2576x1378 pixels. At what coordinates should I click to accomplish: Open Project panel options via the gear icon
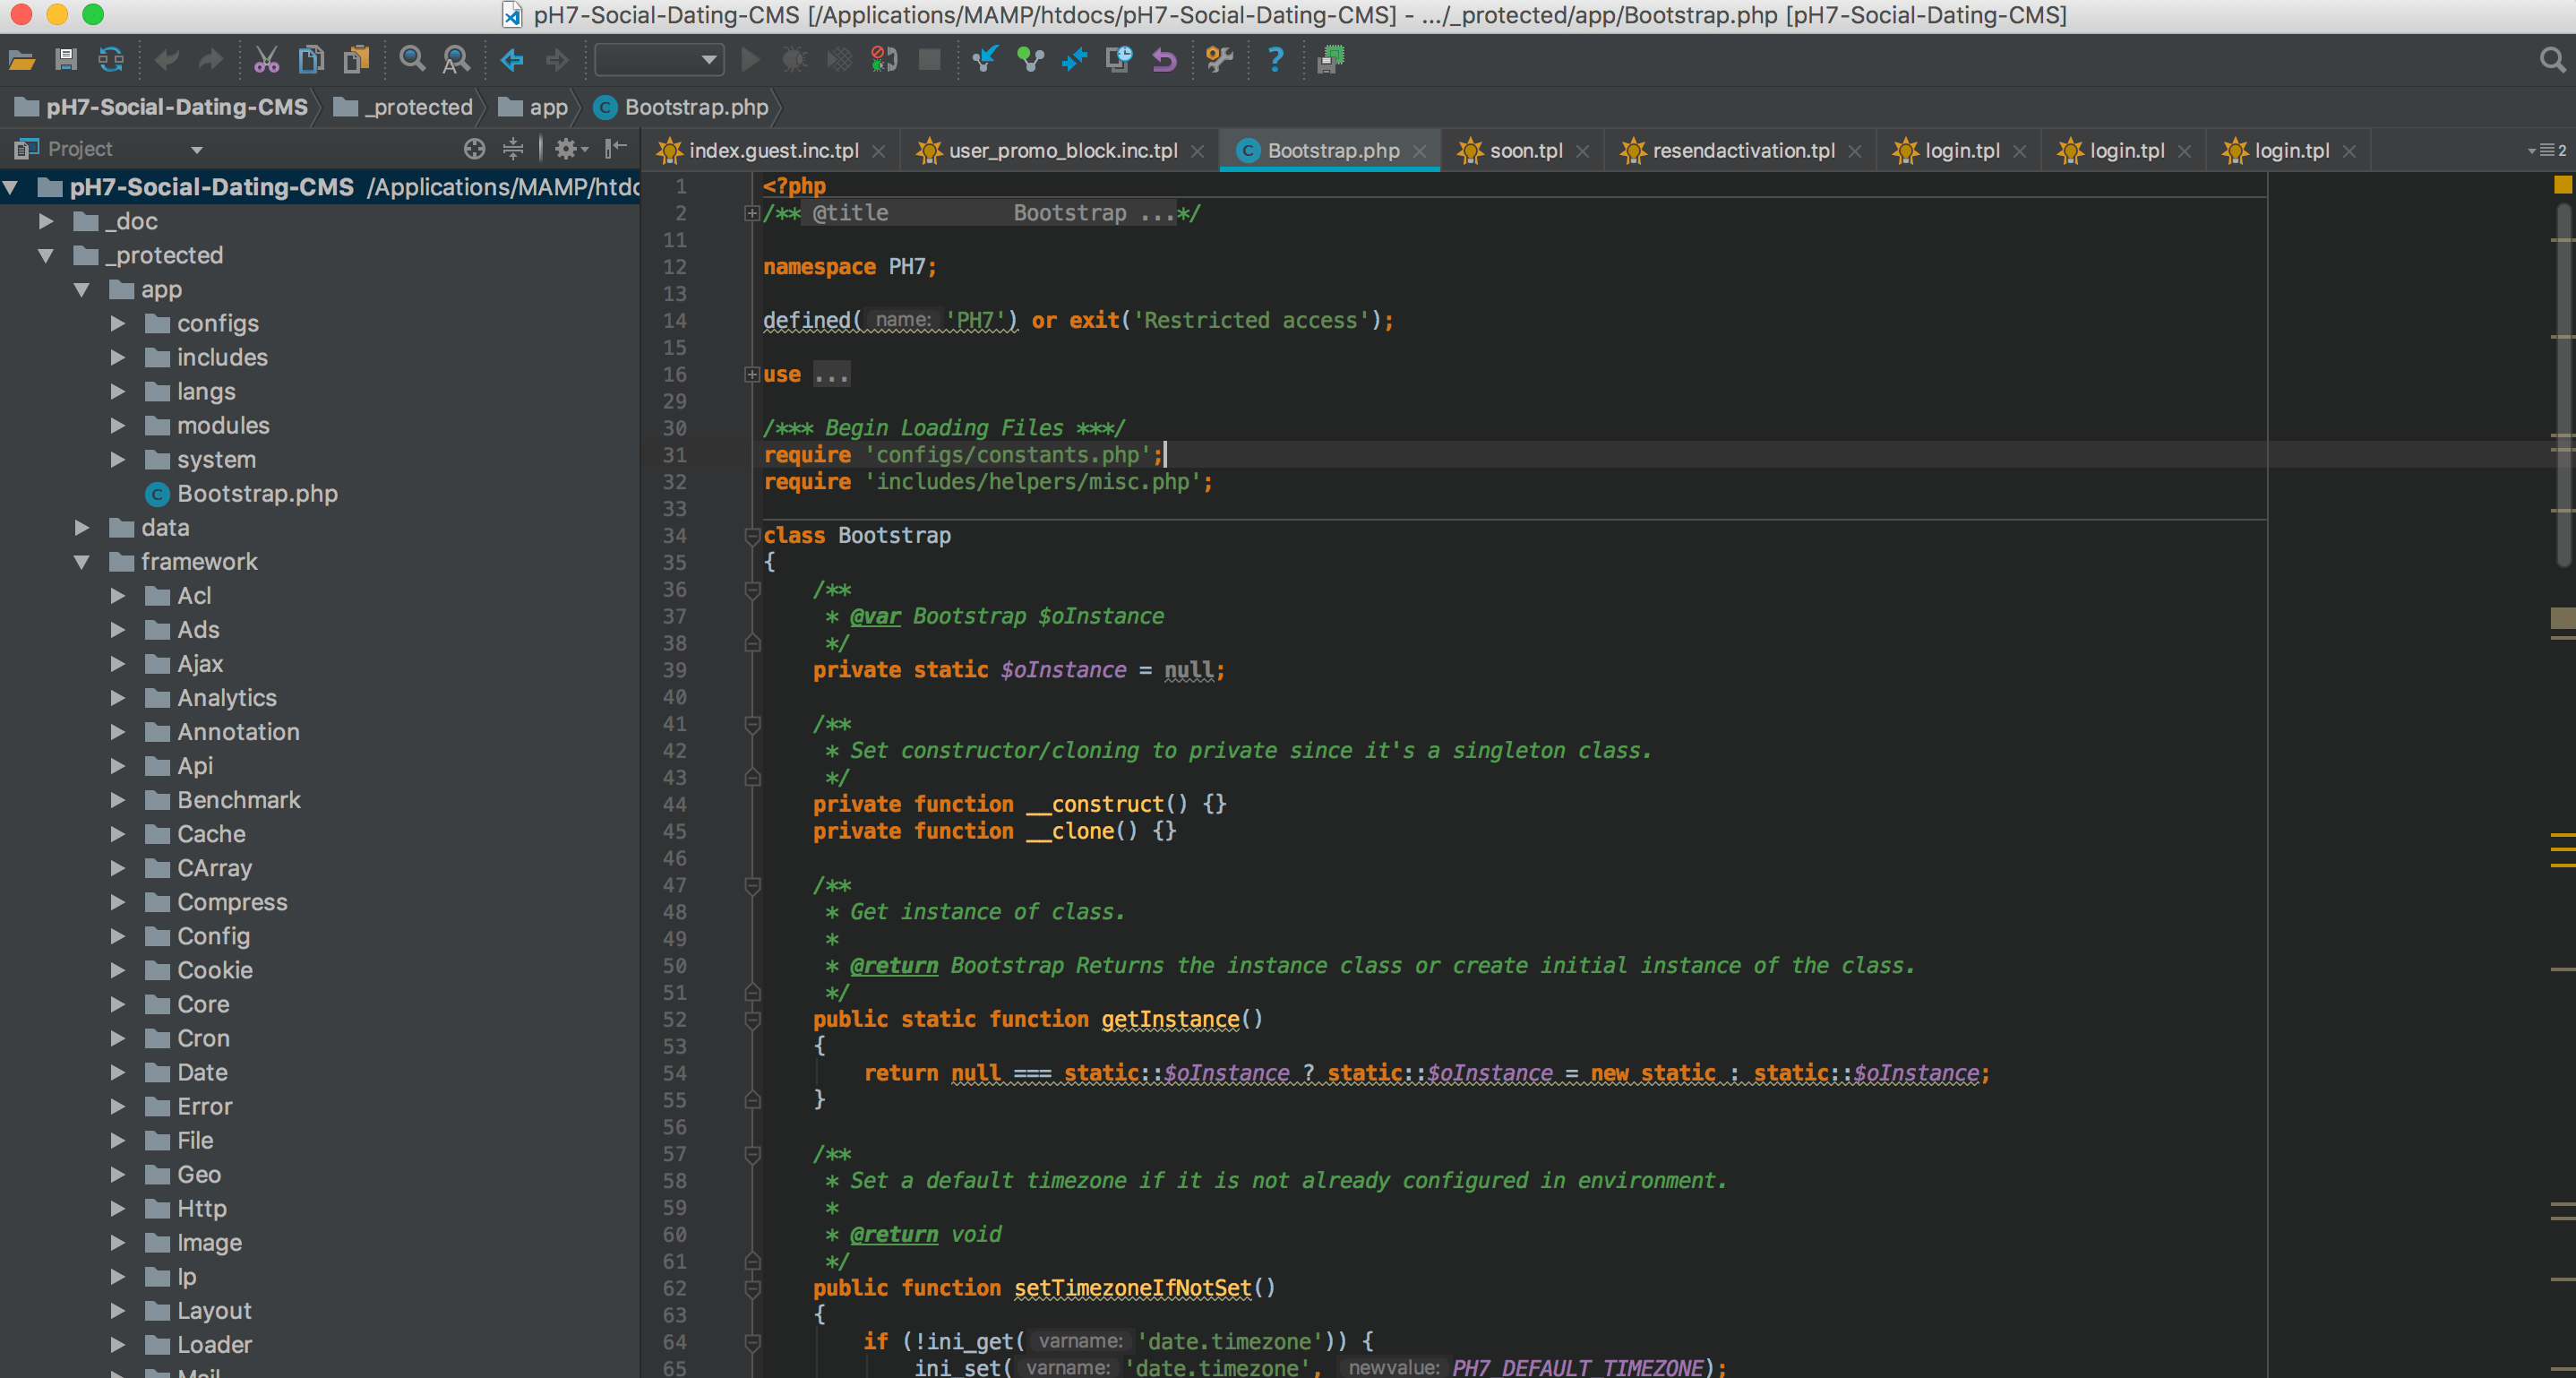coord(568,149)
